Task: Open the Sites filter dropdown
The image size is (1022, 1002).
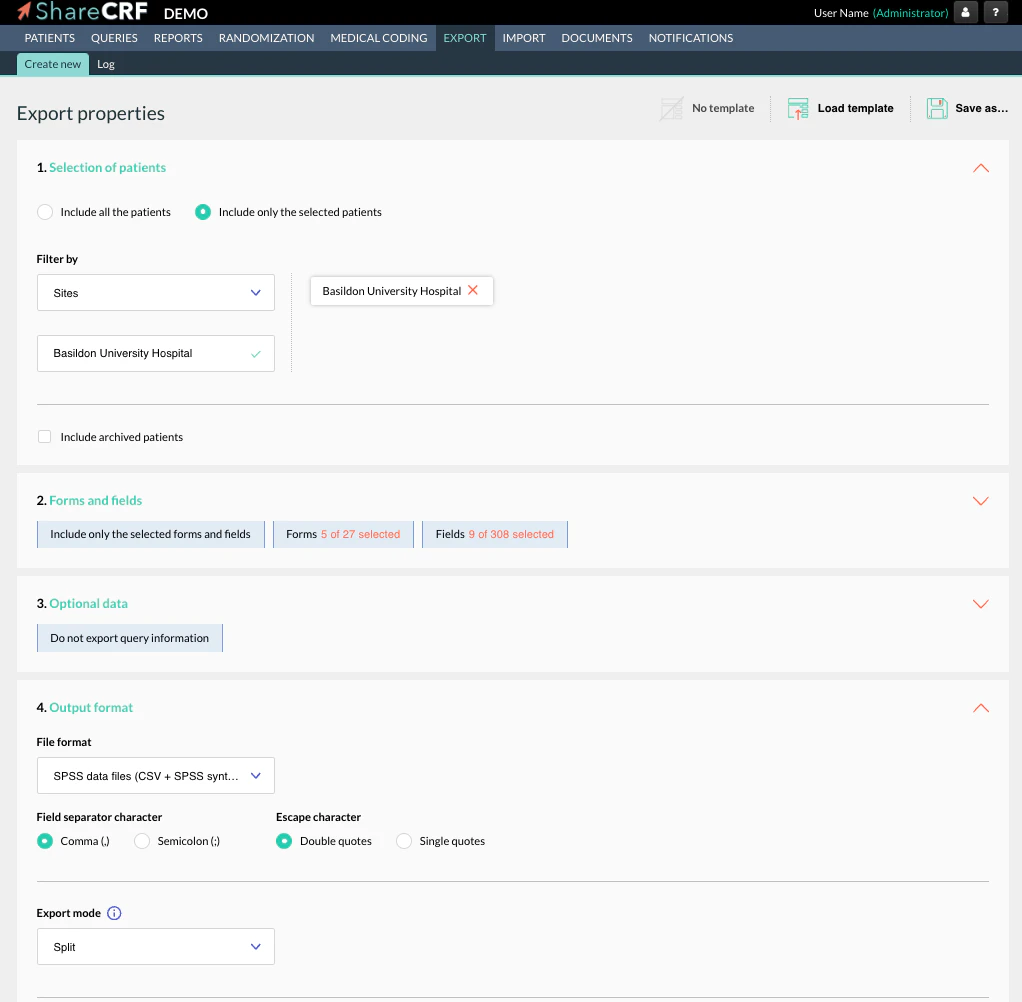Action: pos(155,292)
